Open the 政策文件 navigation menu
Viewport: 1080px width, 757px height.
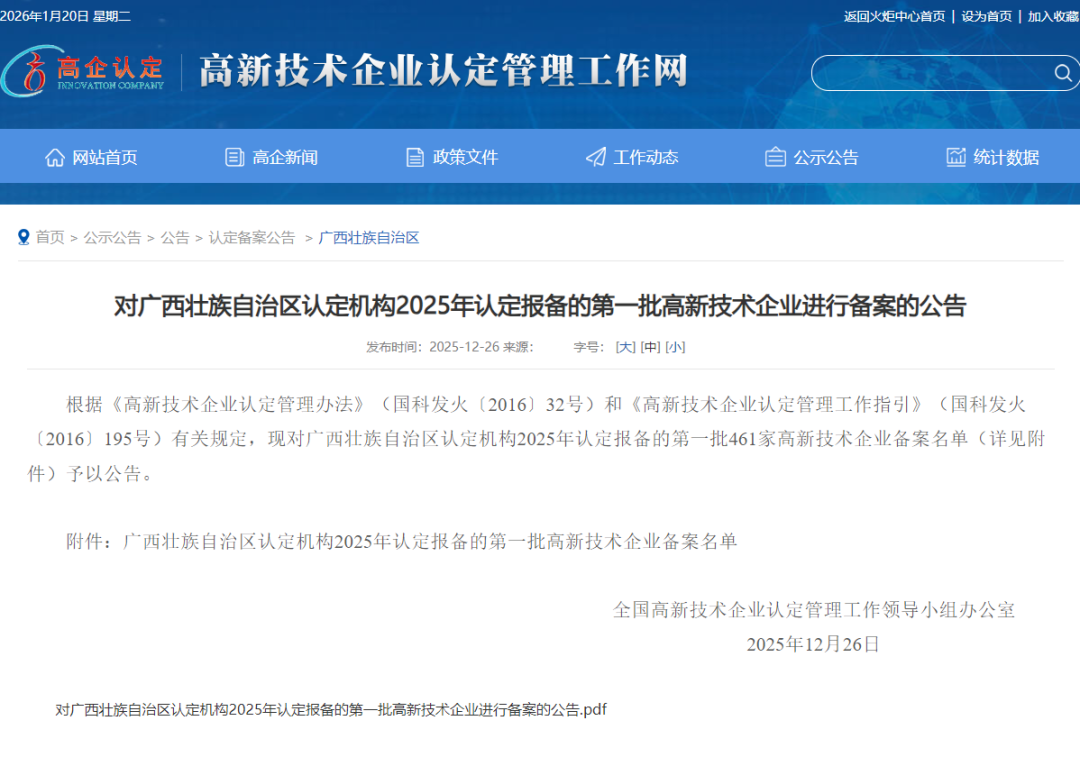click(465, 157)
